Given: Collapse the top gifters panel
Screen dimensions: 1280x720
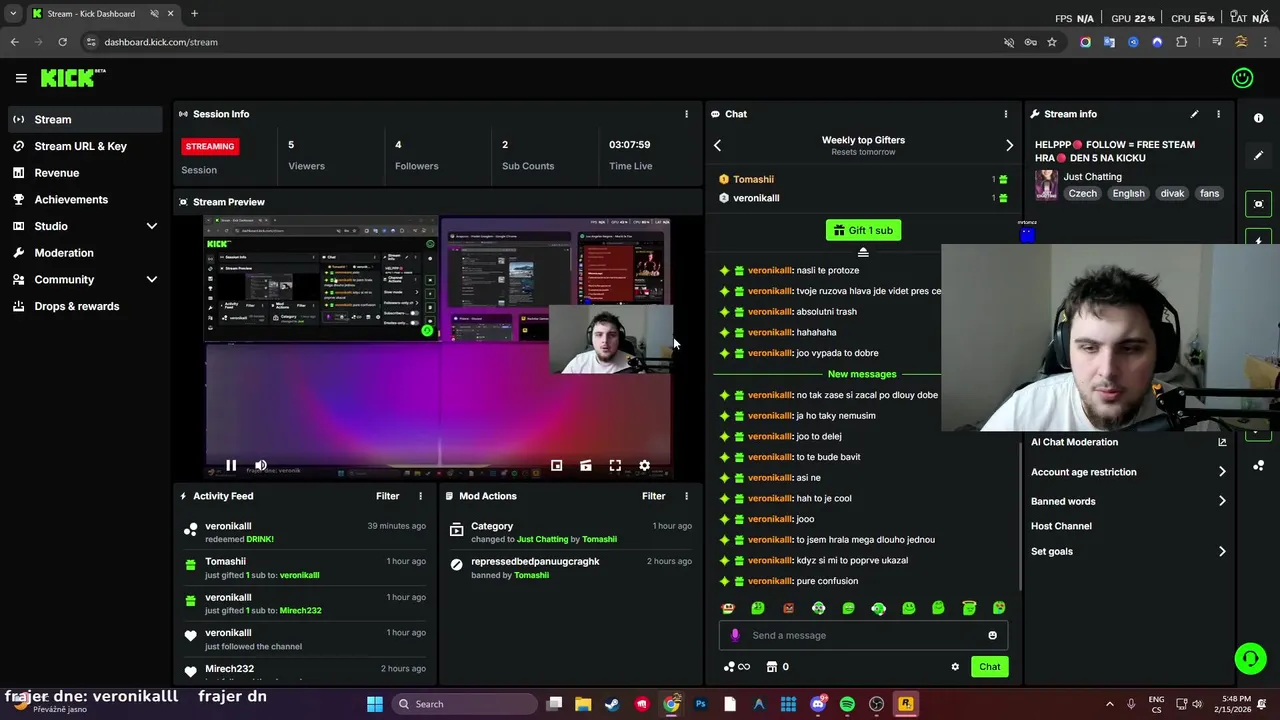Looking at the screenshot, I should pyautogui.click(x=863, y=253).
